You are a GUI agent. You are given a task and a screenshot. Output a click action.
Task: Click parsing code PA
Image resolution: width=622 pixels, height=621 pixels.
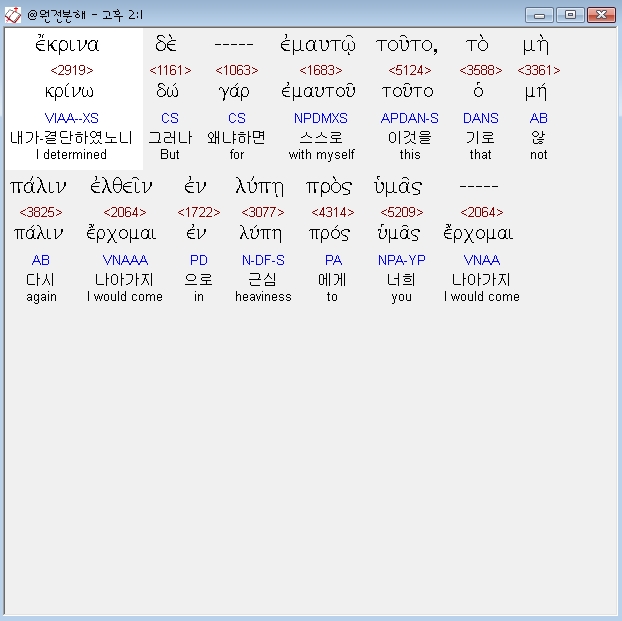(333, 260)
